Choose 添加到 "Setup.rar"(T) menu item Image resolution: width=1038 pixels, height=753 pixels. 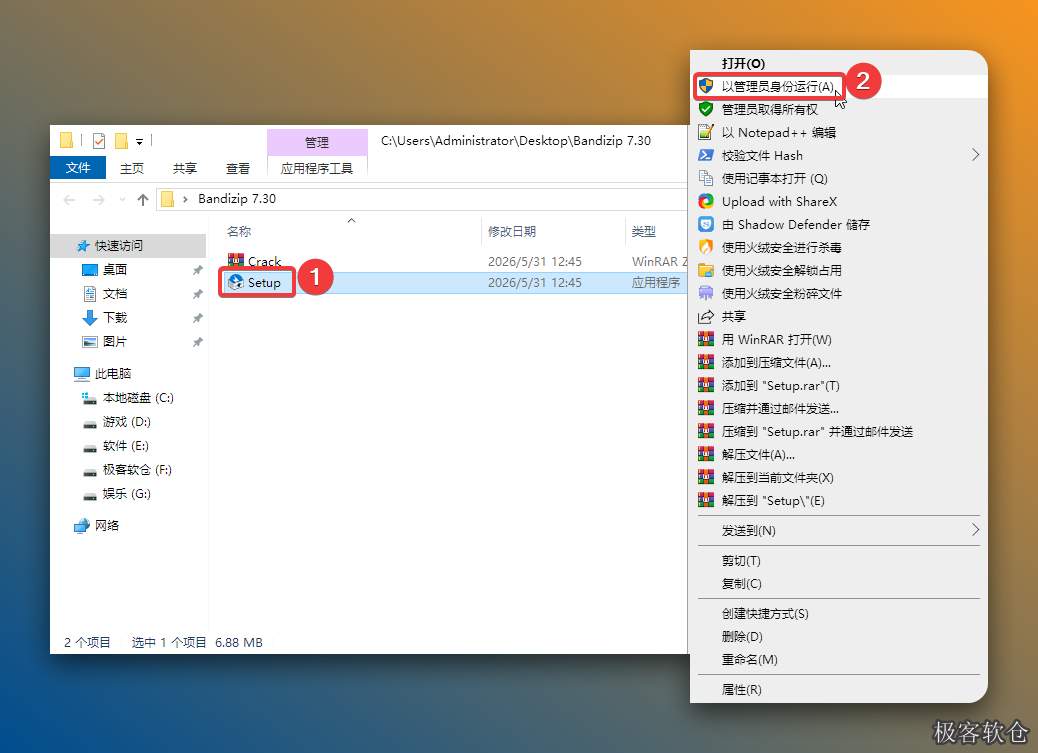[839, 385]
